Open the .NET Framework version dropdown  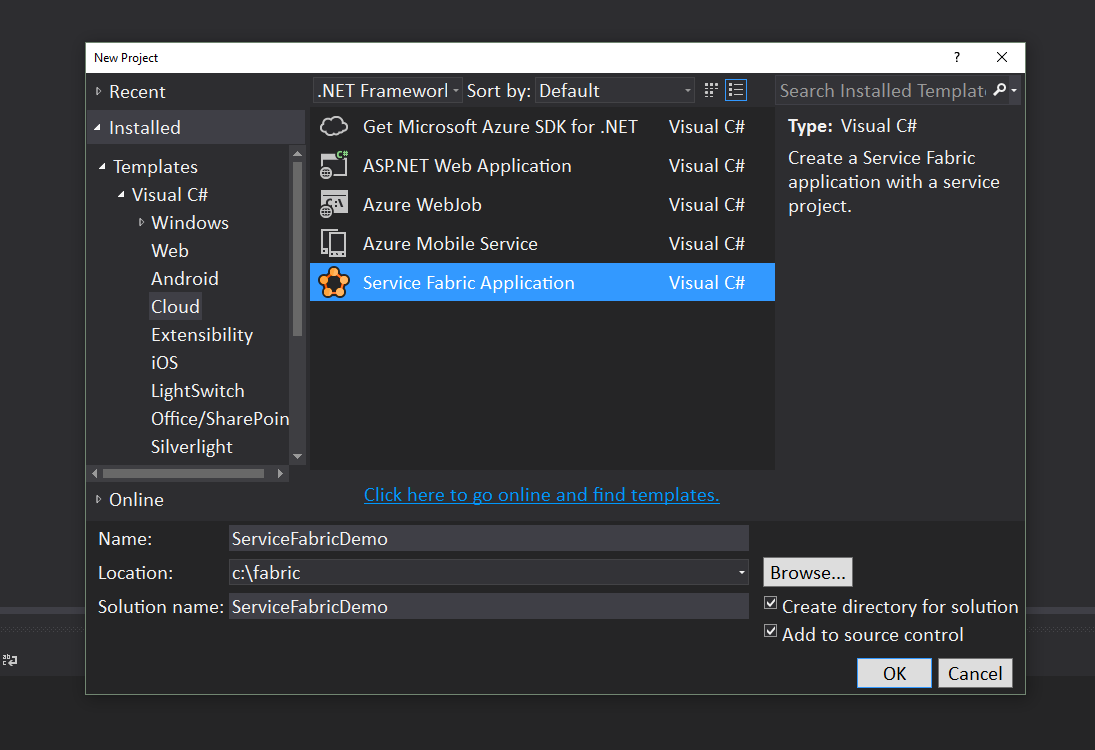[388, 90]
